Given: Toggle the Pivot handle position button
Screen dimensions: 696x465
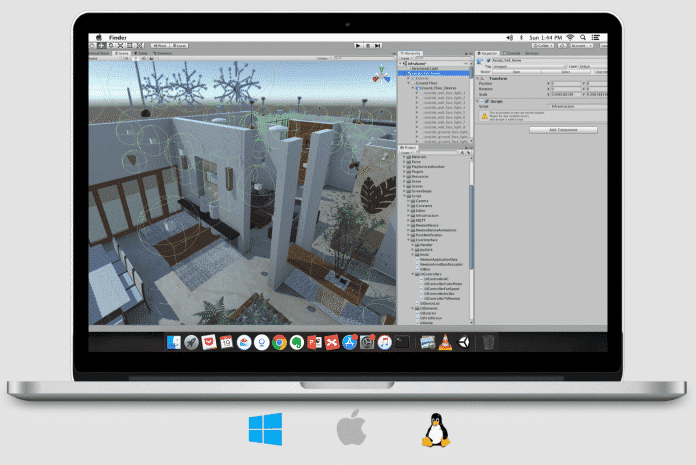Looking at the screenshot, I should pos(161,45).
